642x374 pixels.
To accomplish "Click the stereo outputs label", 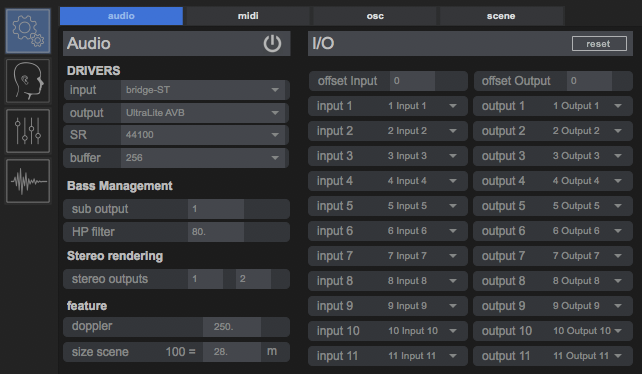I will click(x=110, y=279).
